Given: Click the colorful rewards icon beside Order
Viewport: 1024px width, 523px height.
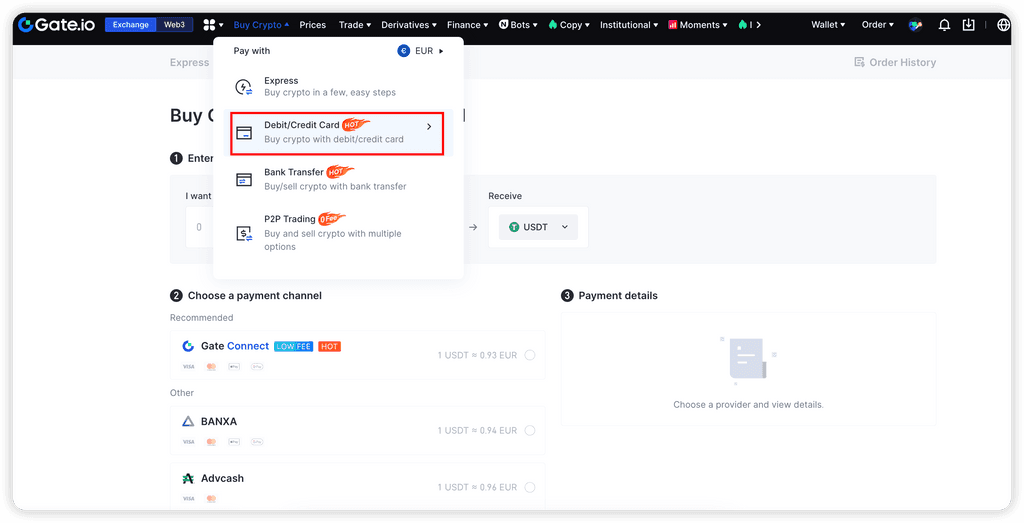Looking at the screenshot, I should click(915, 25).
